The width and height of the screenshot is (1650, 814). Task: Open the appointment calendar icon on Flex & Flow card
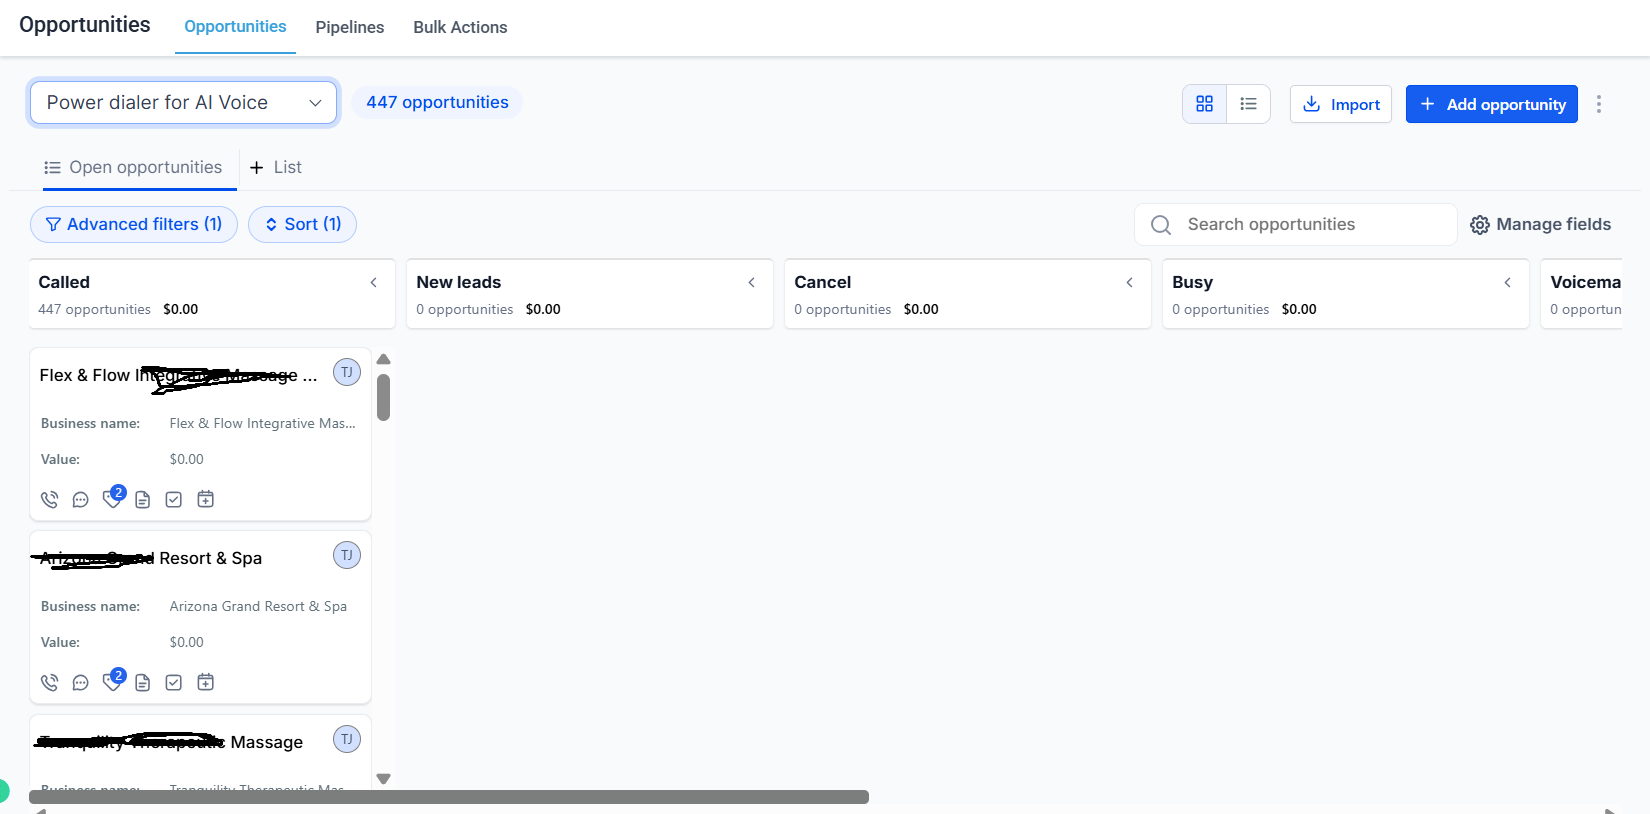206,499
